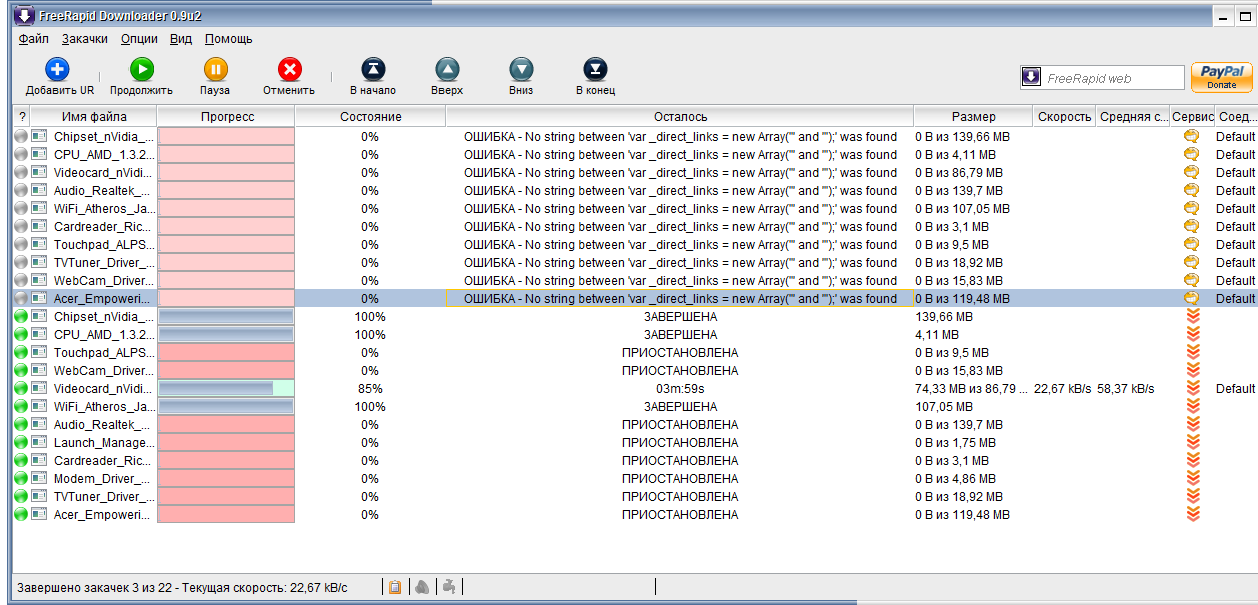
Task: Click the Добавить UR add button
Action: point(59,70)
